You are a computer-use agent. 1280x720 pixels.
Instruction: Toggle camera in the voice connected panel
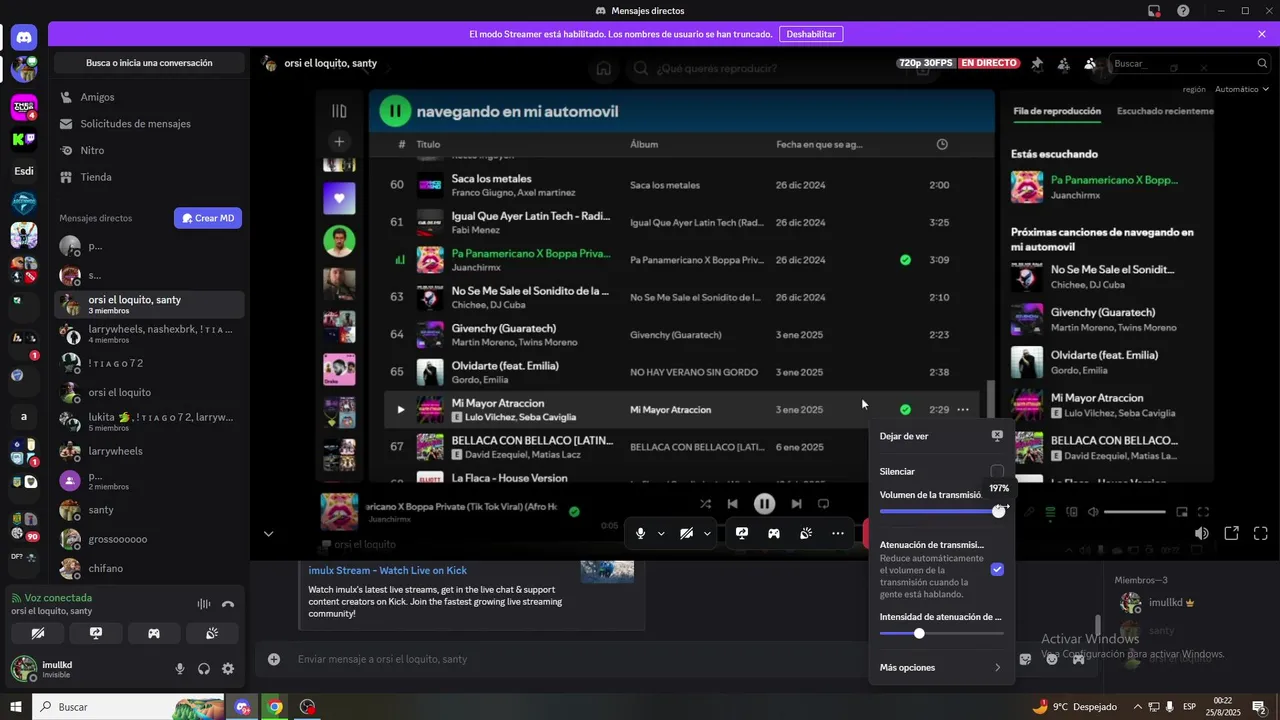pos(38,633)
